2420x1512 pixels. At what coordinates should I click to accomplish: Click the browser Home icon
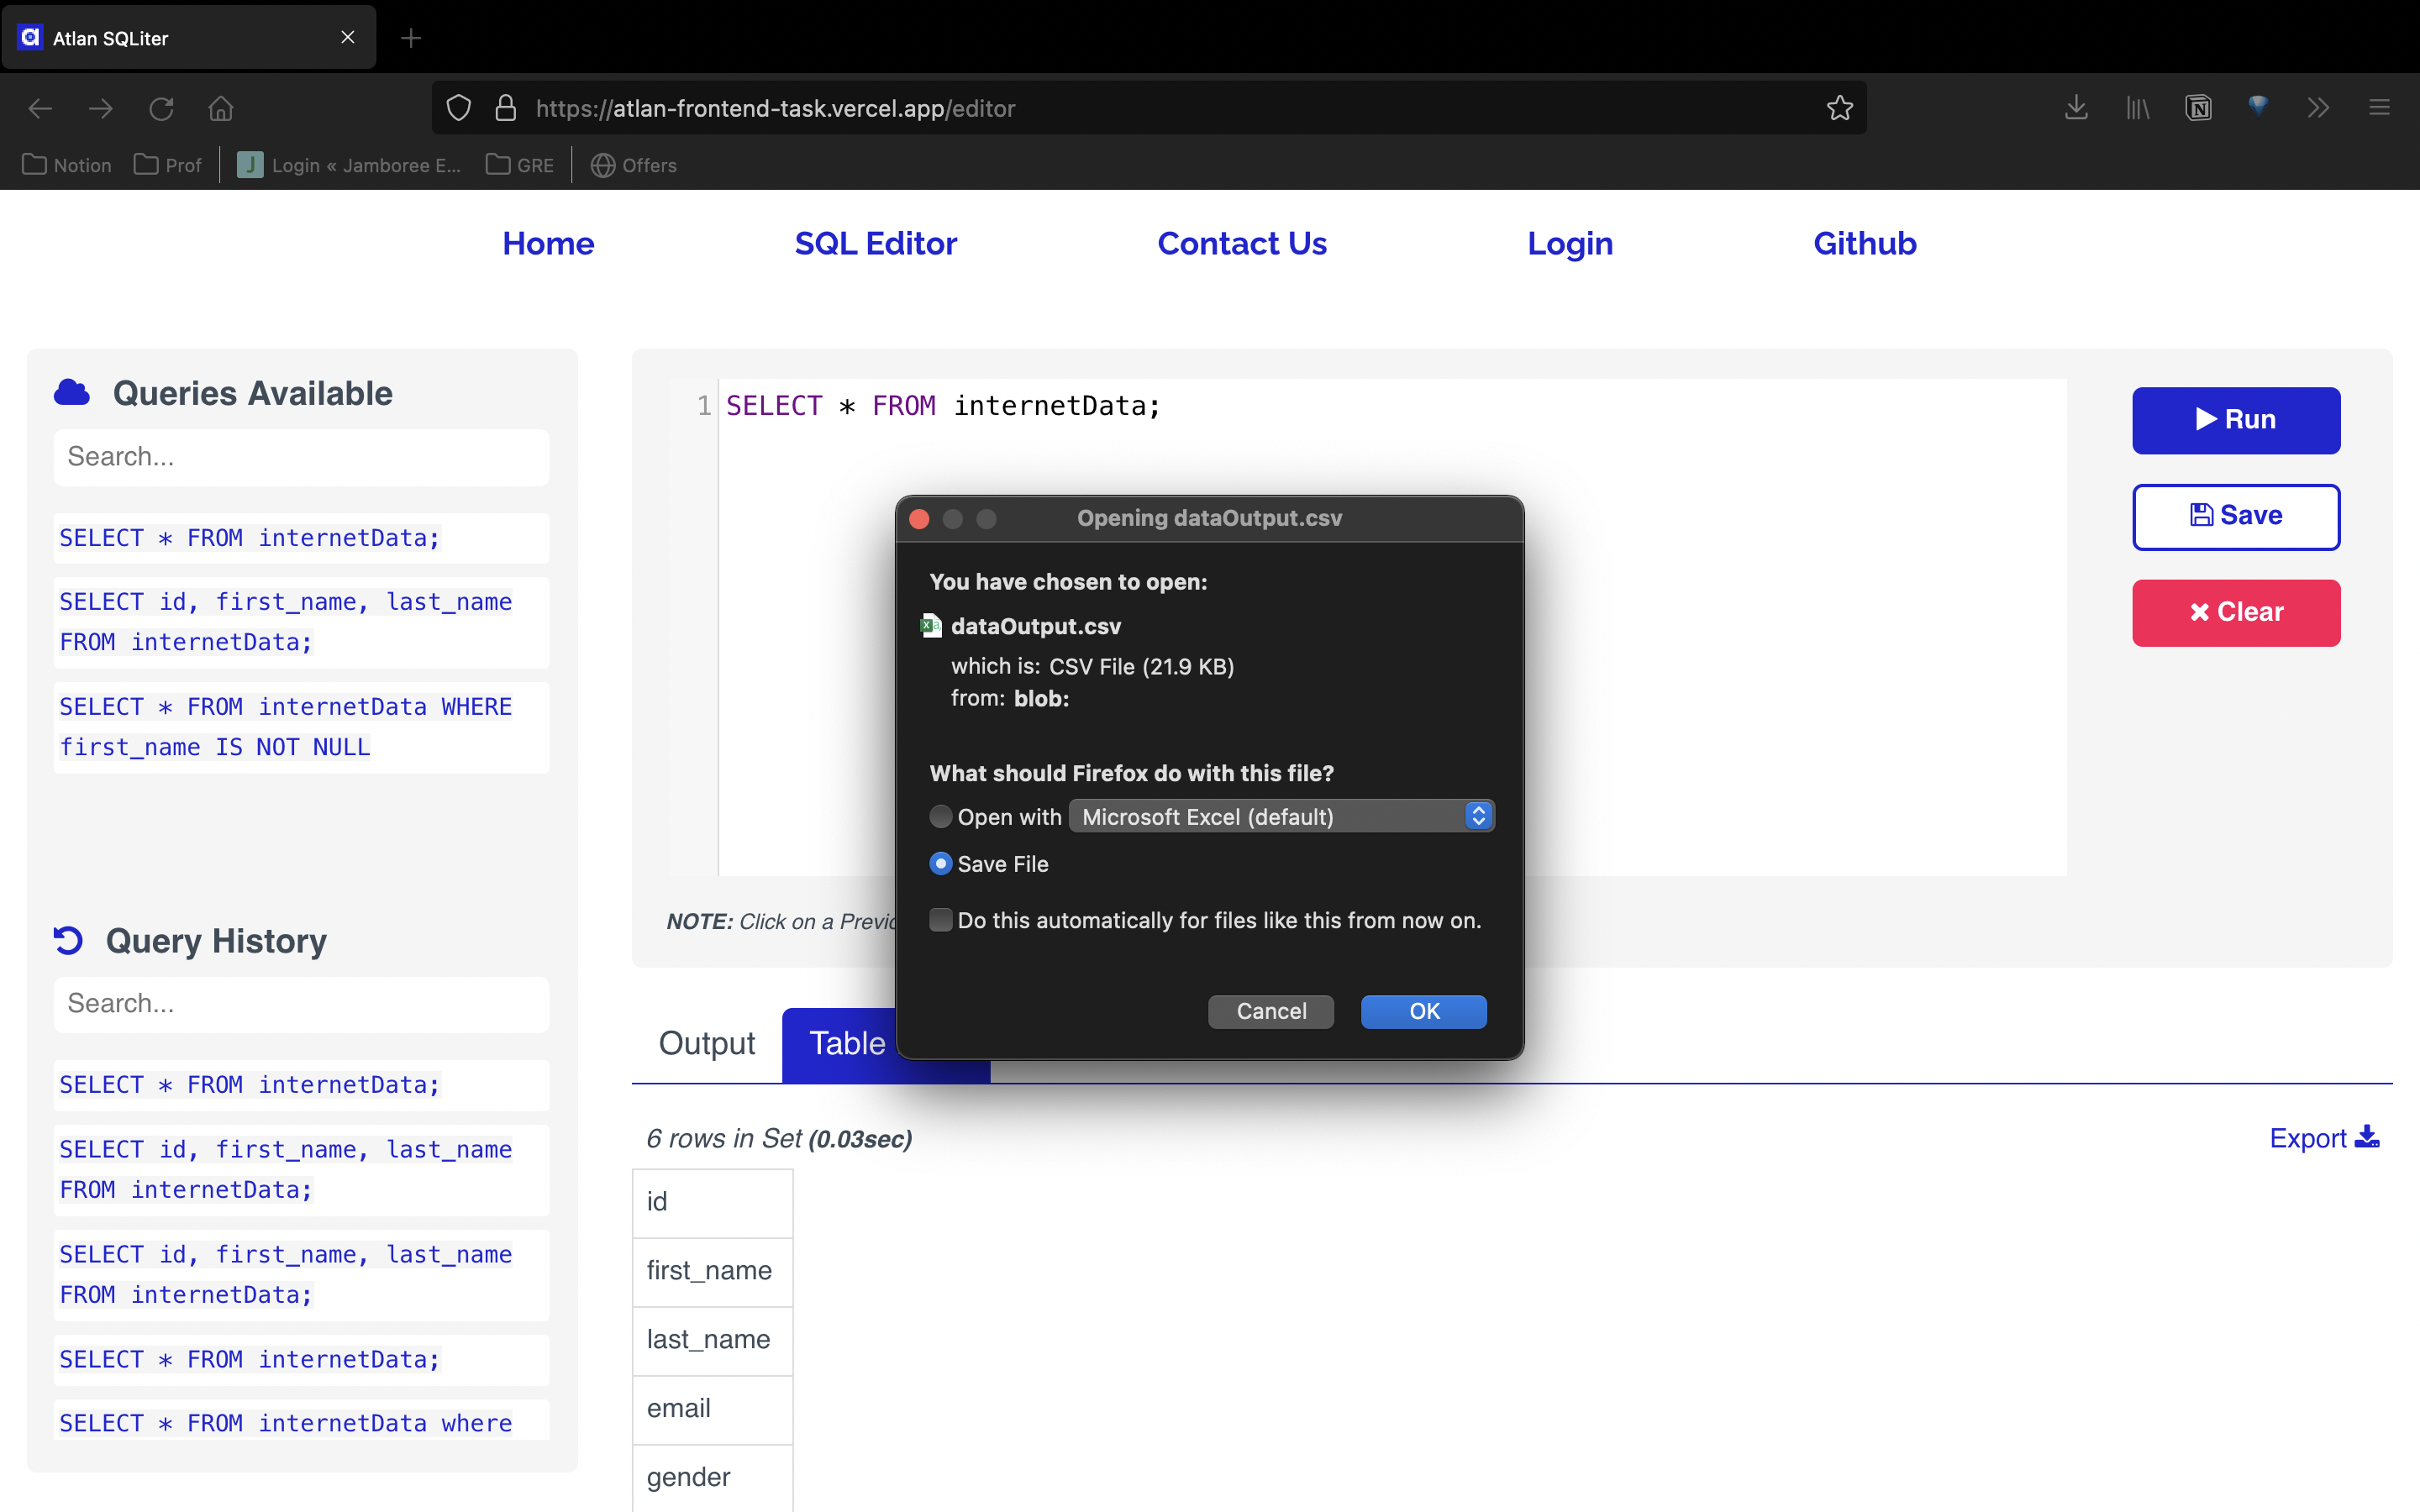(x=221, y=108)
